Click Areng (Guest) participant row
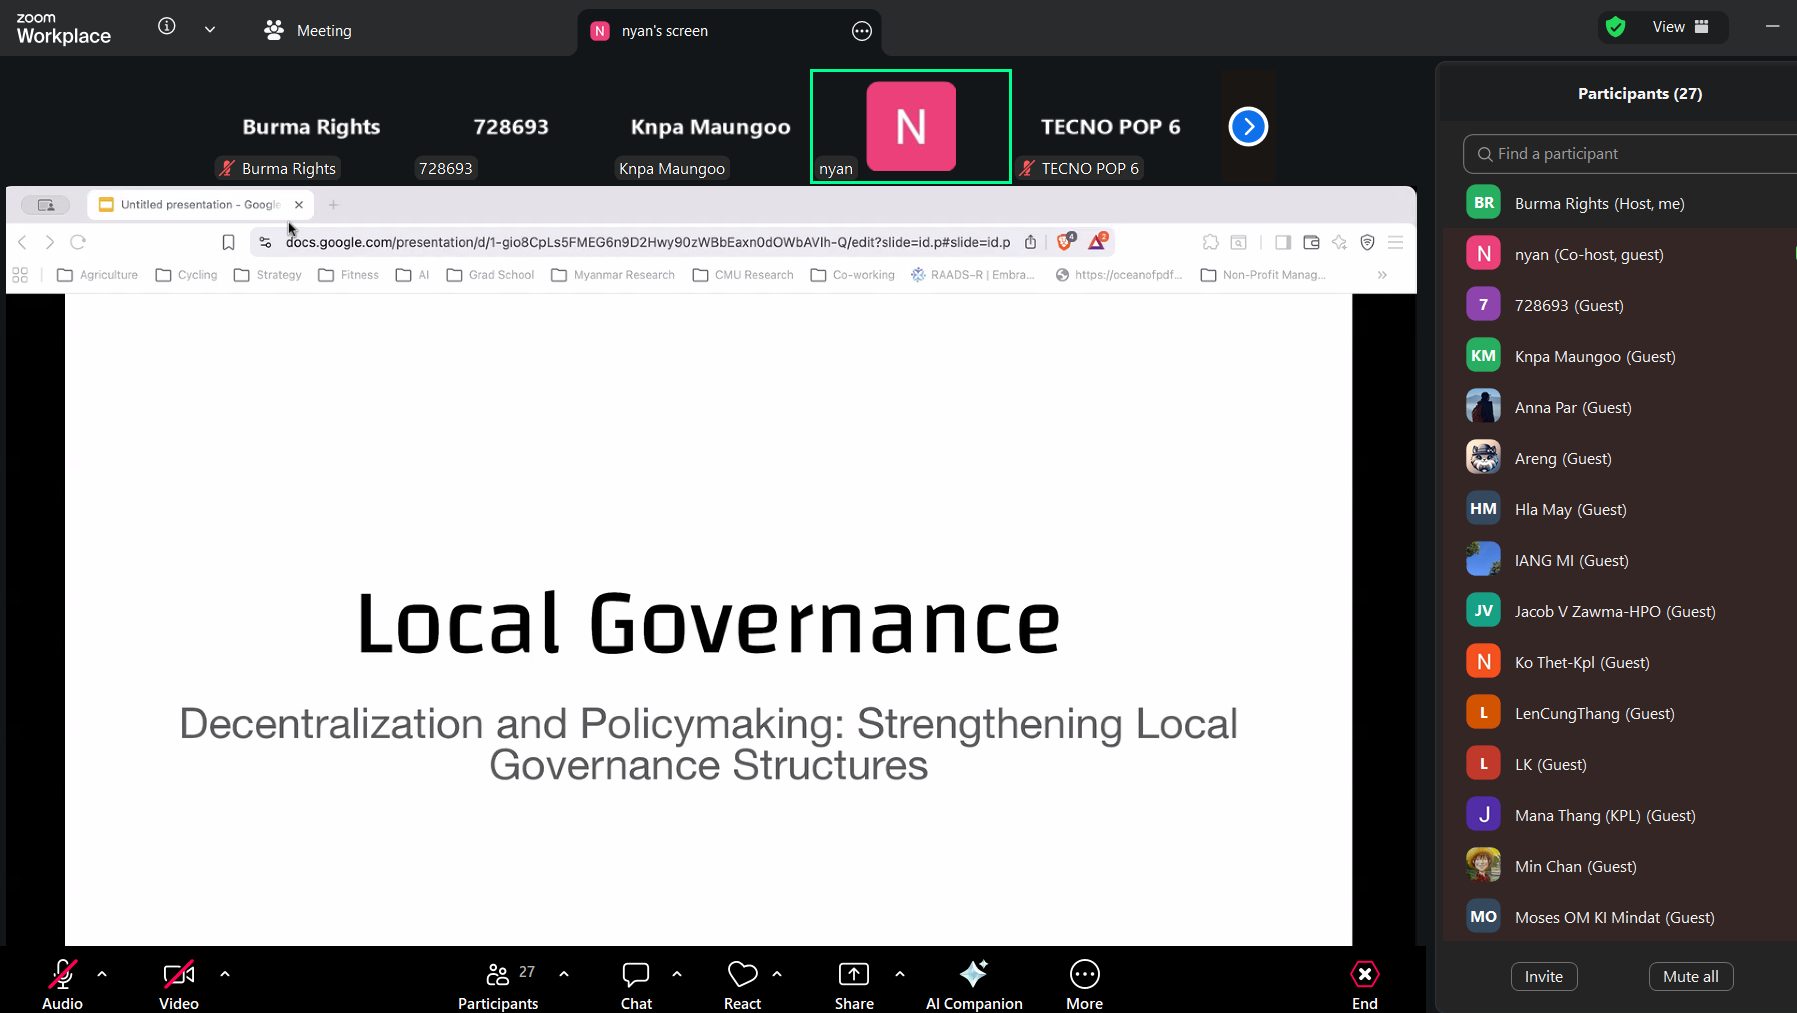This screenshot has width=1797, height=1013. point(1620,458)
